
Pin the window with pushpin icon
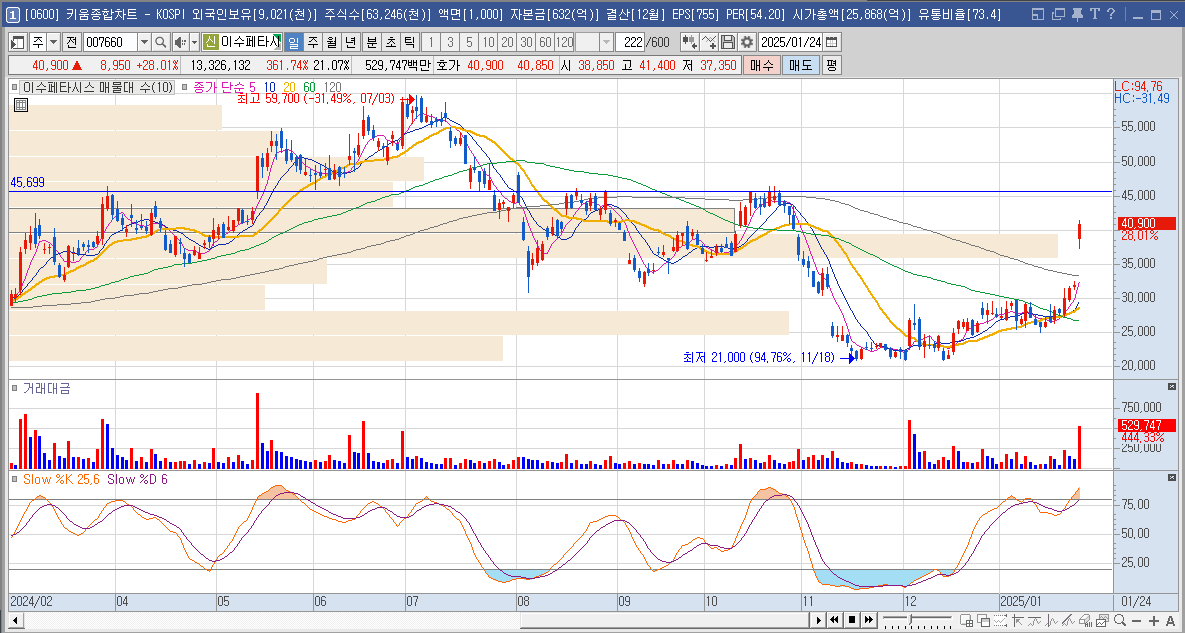tap(1076, 14)
